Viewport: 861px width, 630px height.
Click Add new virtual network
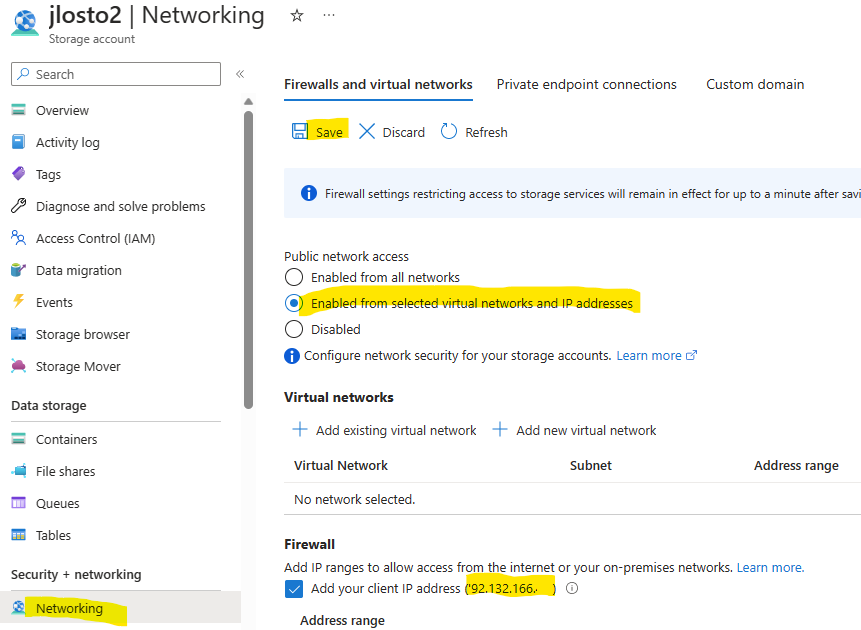click(x=586, y=431)
